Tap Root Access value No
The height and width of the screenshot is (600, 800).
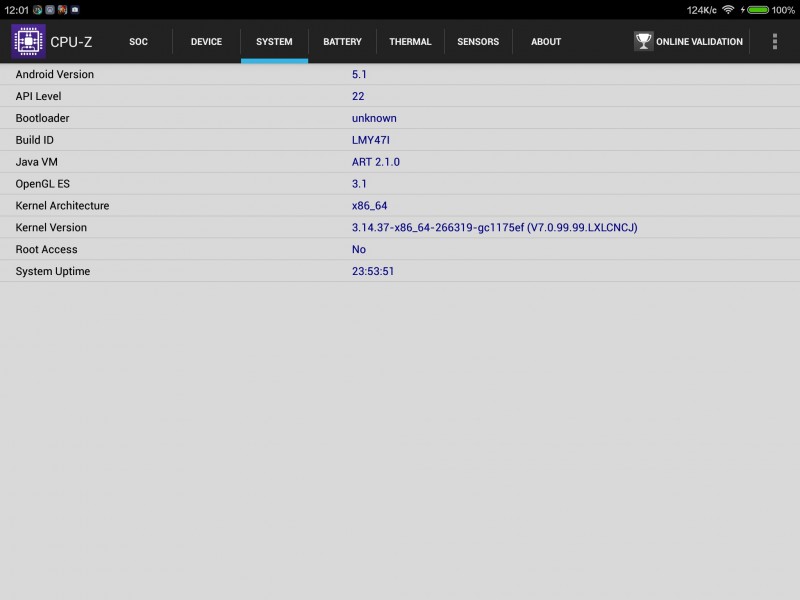[x=359, y=249]
